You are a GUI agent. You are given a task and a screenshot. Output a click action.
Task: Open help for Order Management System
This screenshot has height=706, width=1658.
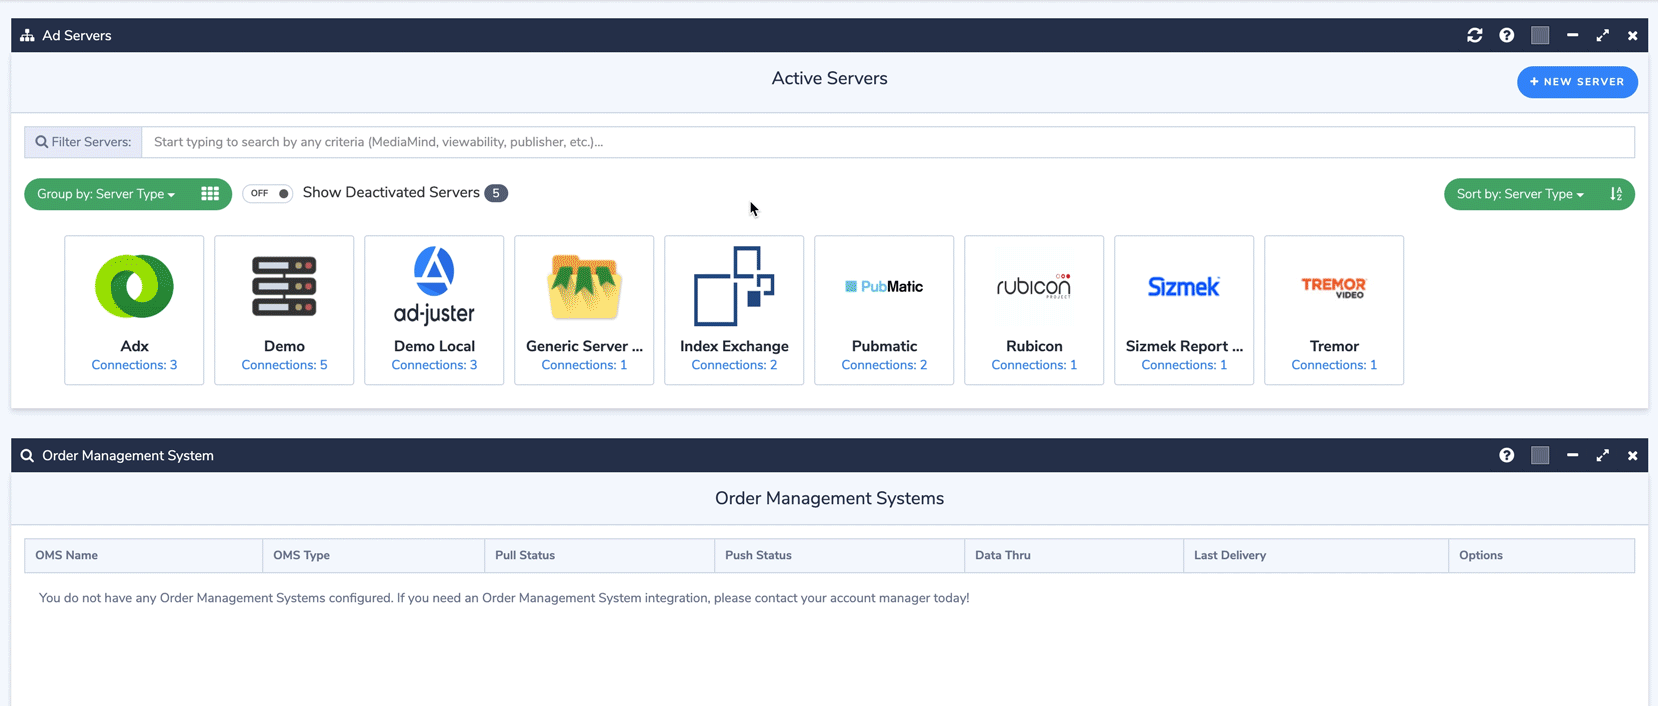1506,455
